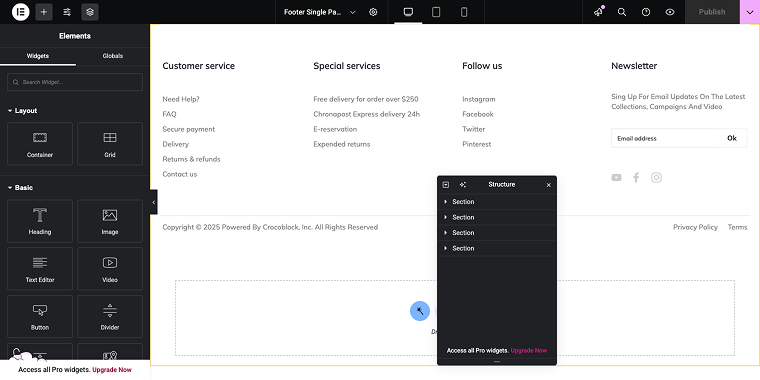Click the Facebook text link
The width and height of the screenshot is (760, 380).
(478, 114)
